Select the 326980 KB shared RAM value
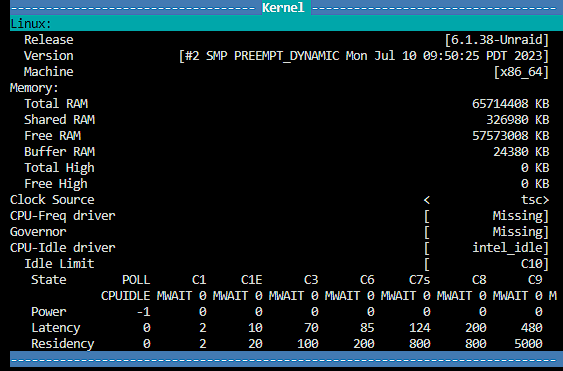Image resolution: width=563 pixels, height=371 pixels. pos(518,120)
